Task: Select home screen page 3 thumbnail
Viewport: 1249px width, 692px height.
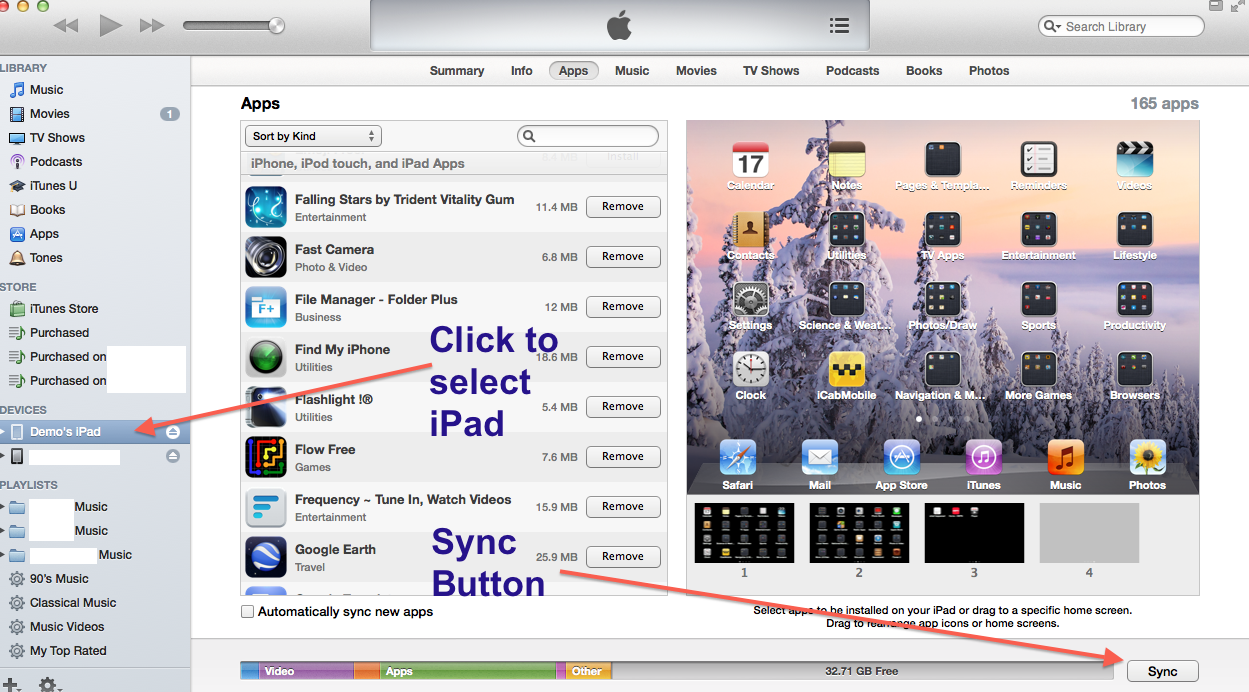Action: click(x=974, y=533)
